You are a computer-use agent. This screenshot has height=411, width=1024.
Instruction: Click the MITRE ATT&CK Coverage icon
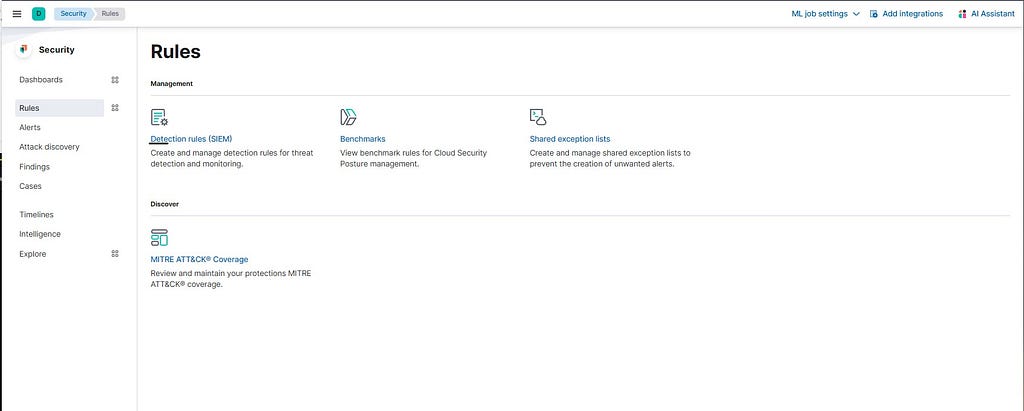point(159,238)
